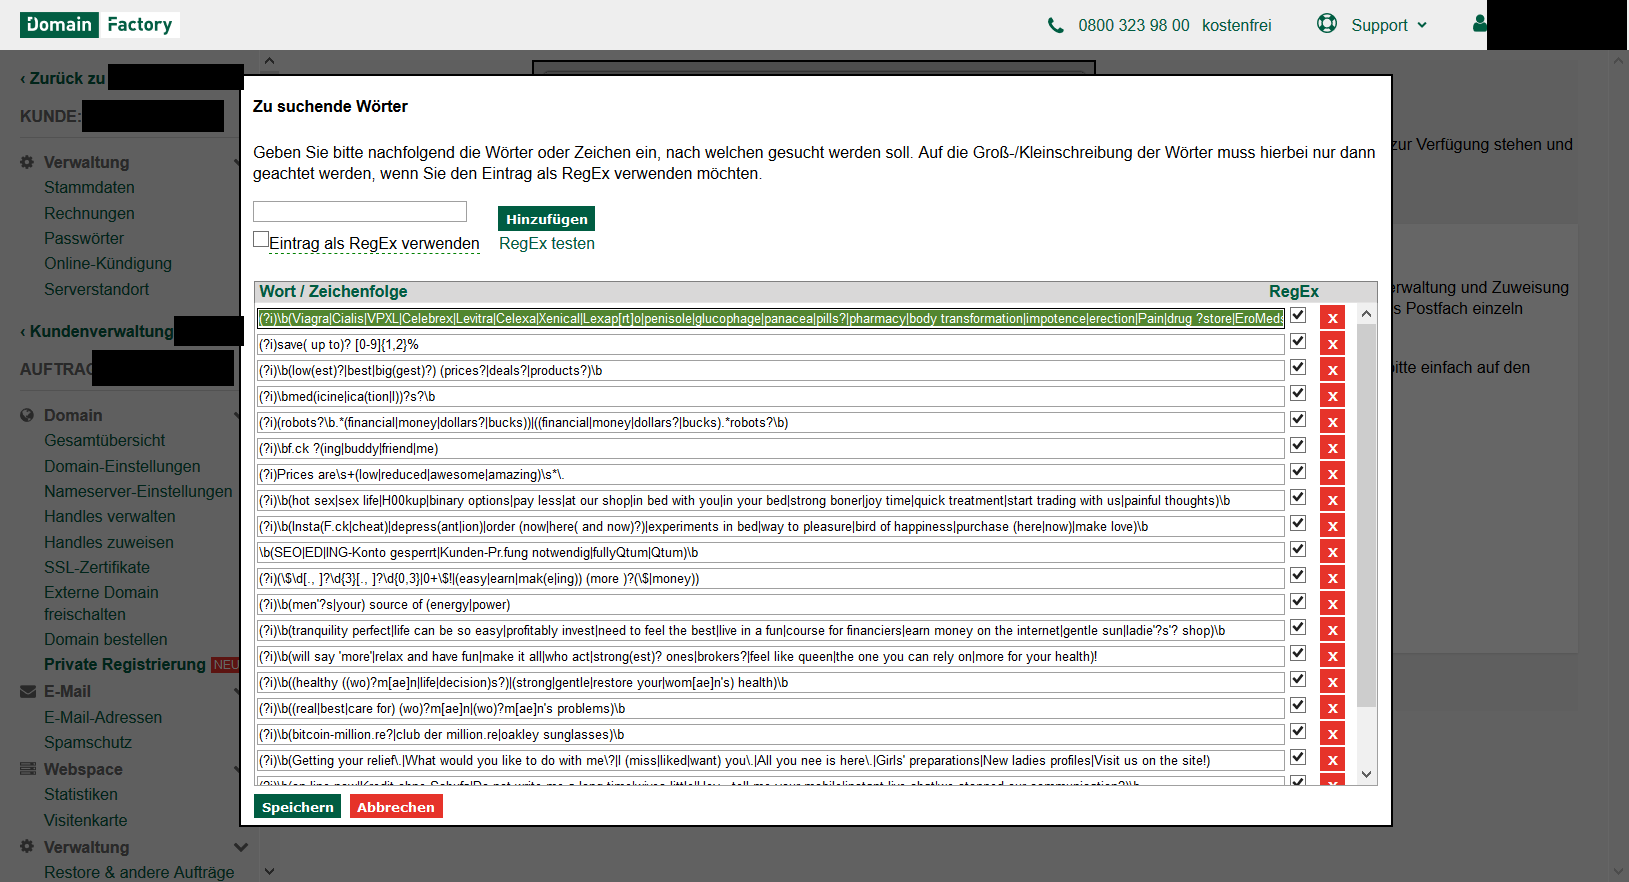Viewport: 1629px width, 882px height.
Task: Delete the real|best|care for row
Action: click(x=1332, y=708)
